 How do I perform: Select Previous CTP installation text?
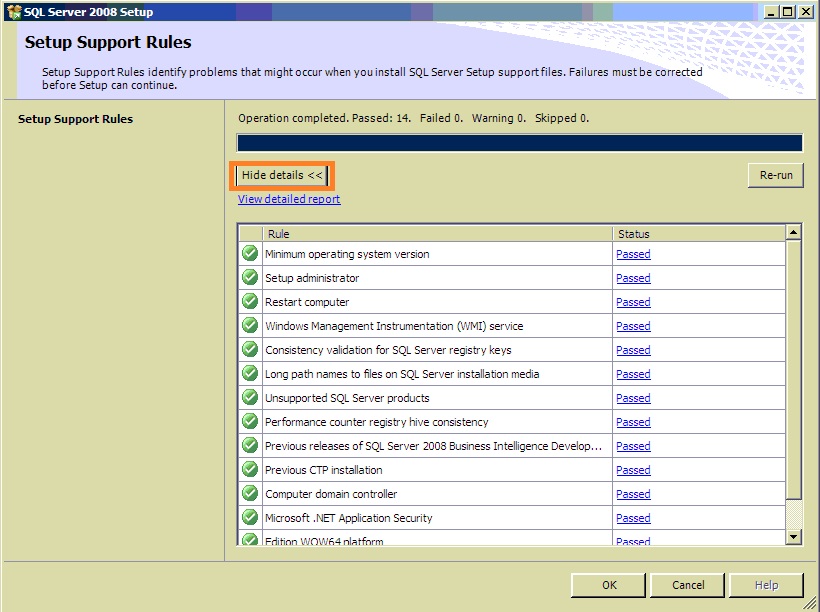[x=324, y=470]
